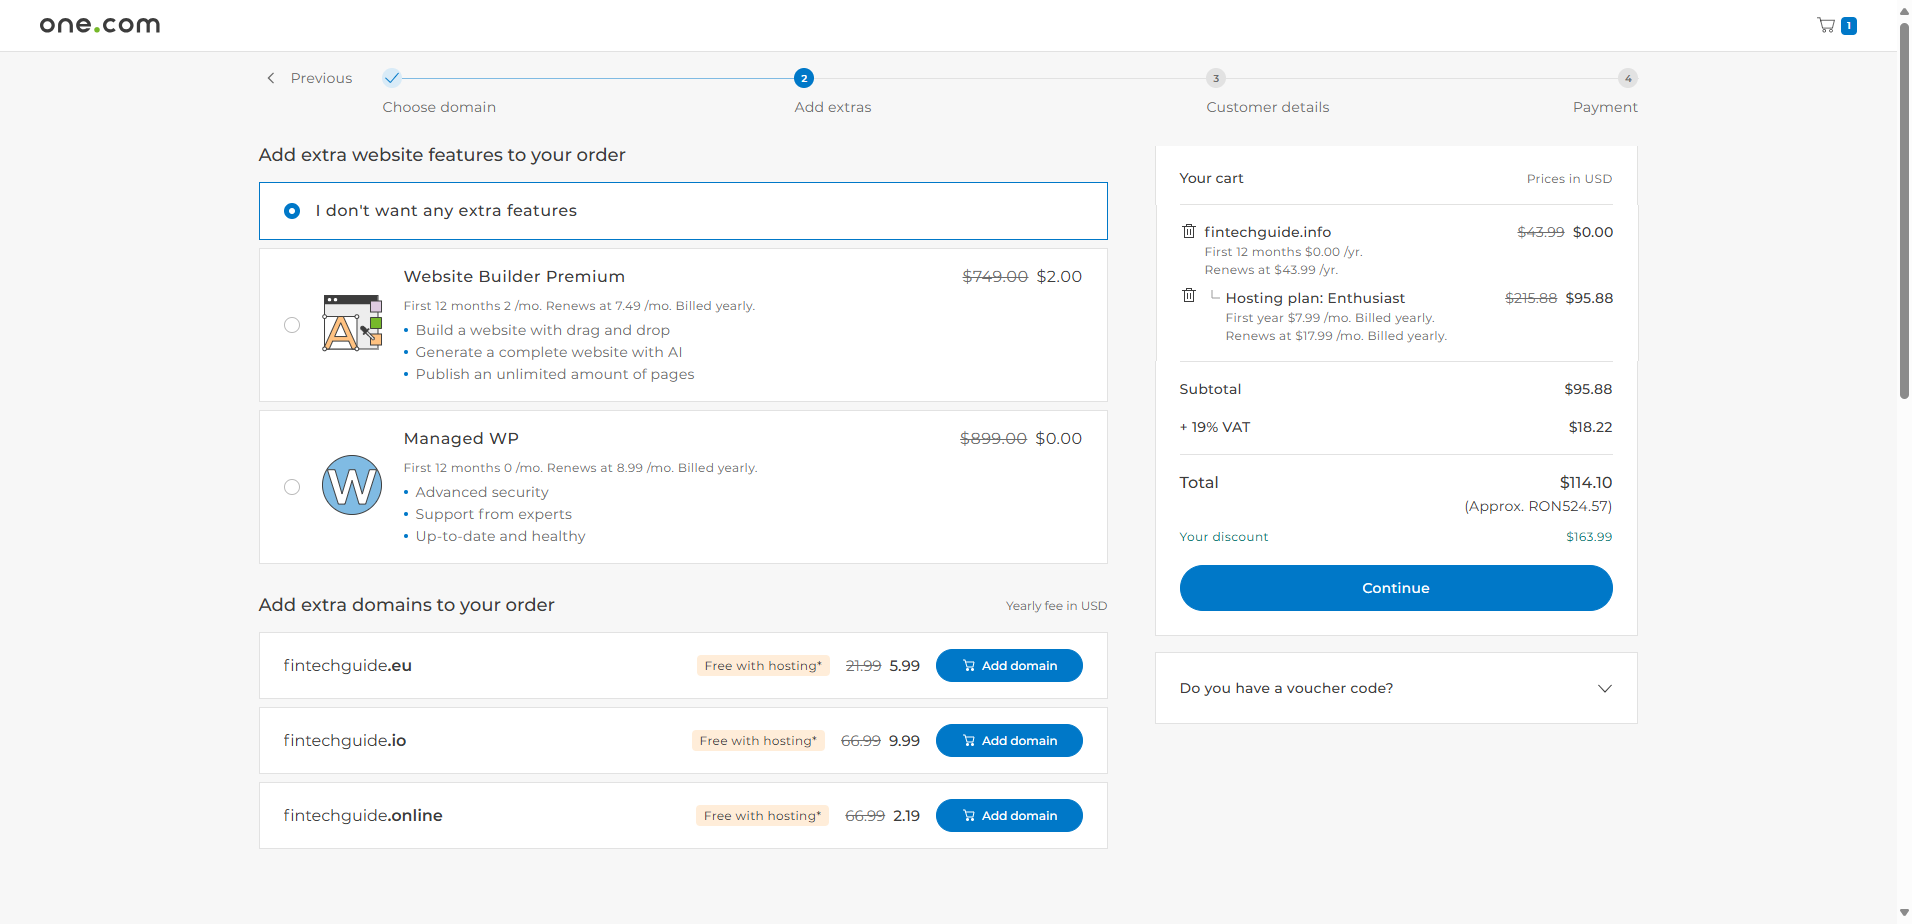
Task: Click the fintechguide.io domain name
Action: pyautogui.click(x=344, y=741)
